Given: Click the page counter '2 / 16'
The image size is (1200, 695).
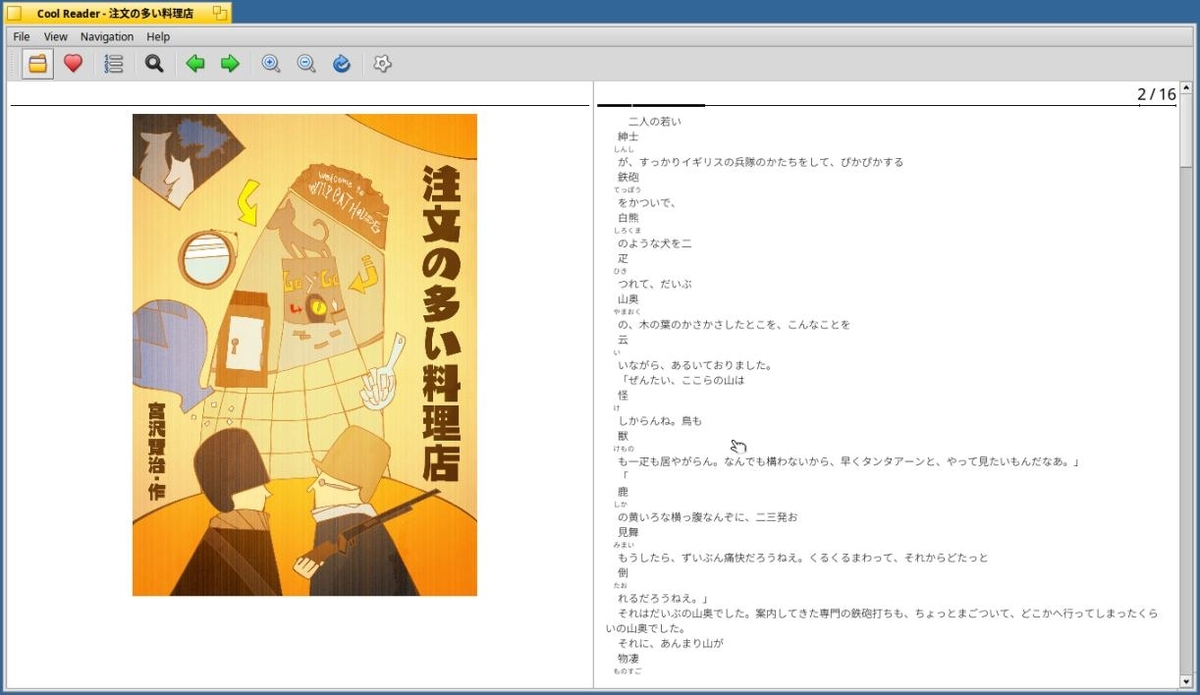Looking at the screenshot, I should (1157, 94).
